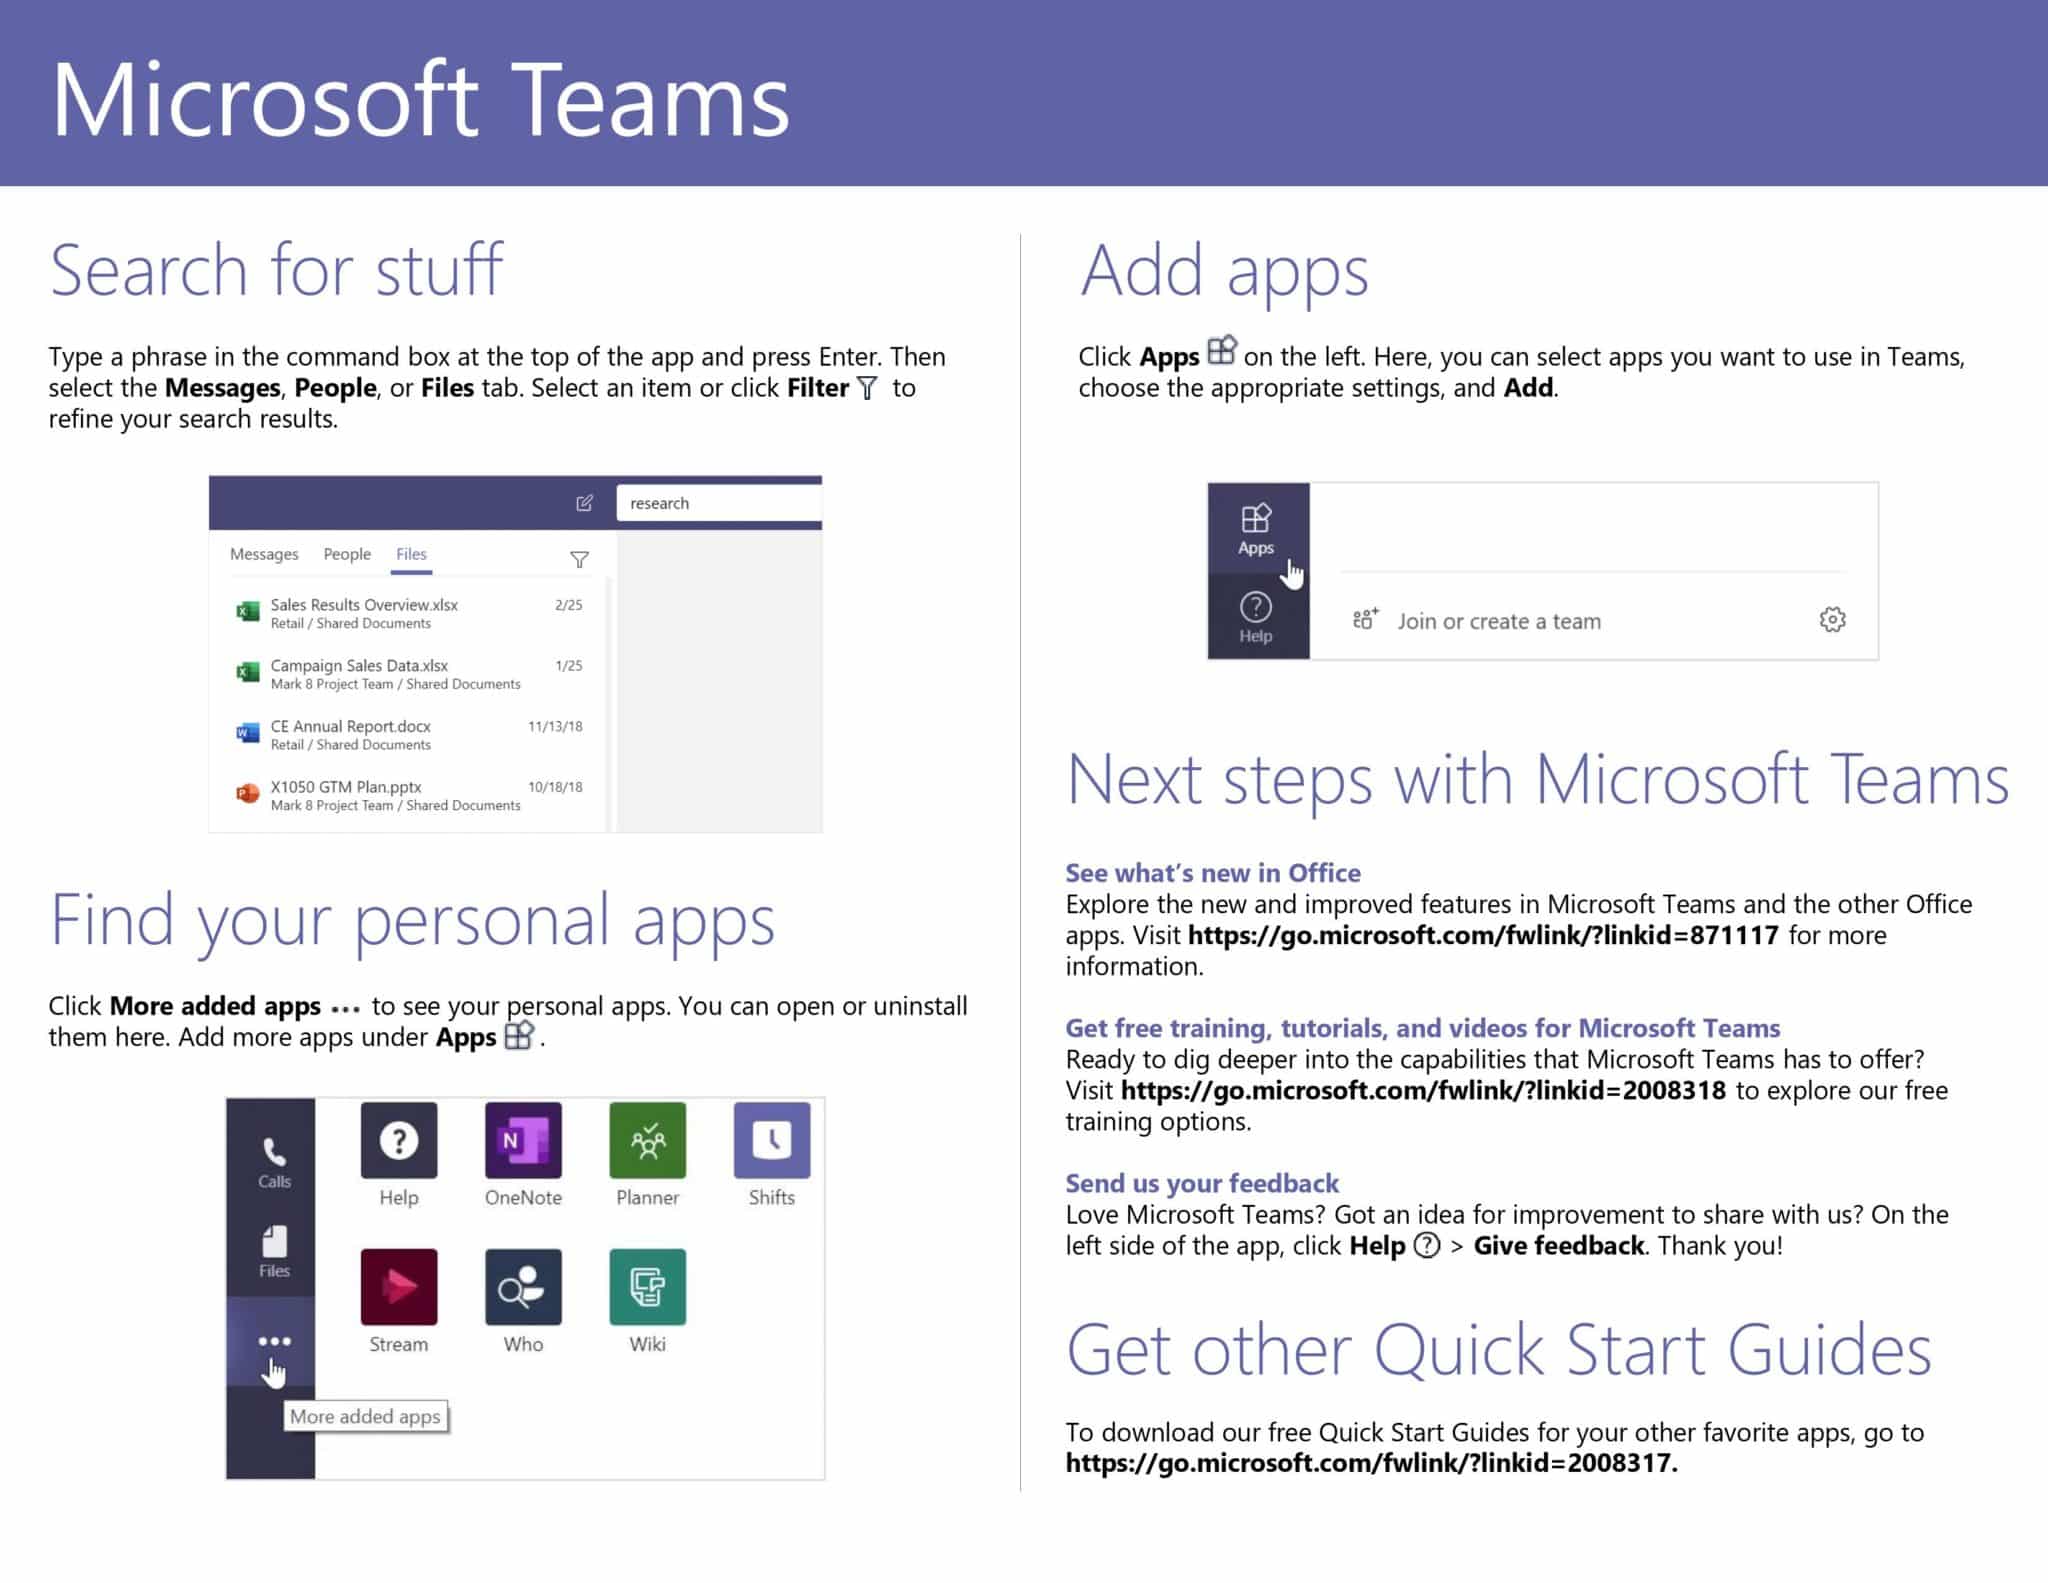Screen dimensions: 2048x1583
Task: Click the settings gear near team options
Action: pyautogui.click(x=1834, y=620)
